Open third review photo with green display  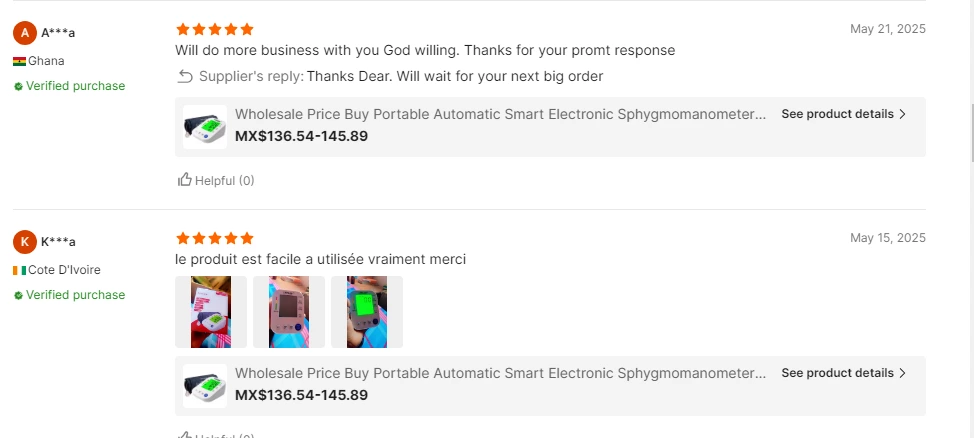tap(367, 312)
